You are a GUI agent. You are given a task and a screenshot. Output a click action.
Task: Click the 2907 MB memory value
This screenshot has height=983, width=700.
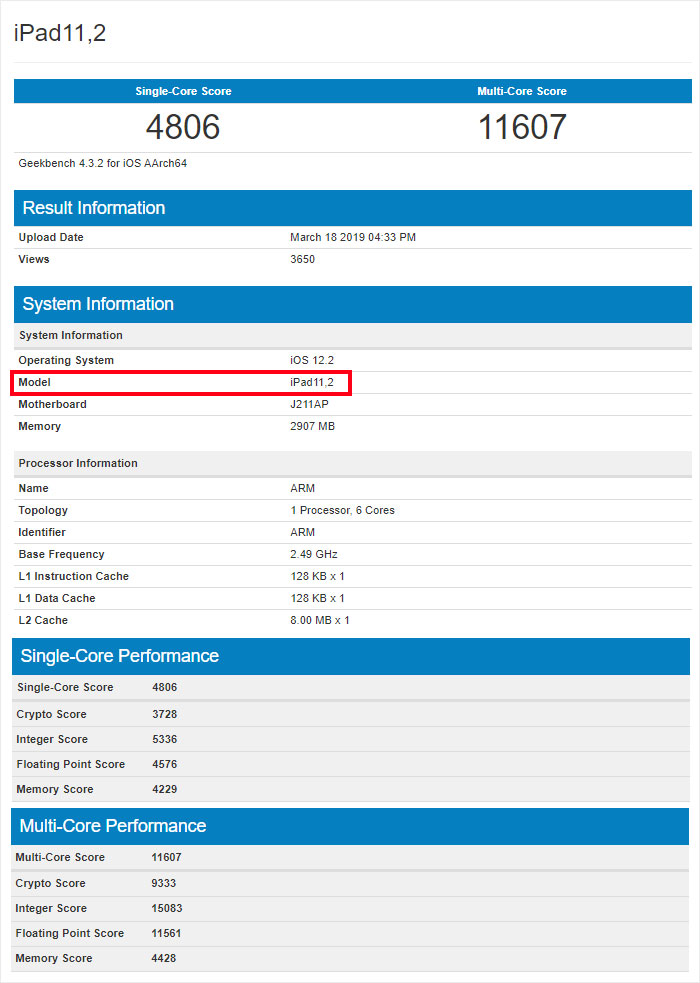coord(312,426)
